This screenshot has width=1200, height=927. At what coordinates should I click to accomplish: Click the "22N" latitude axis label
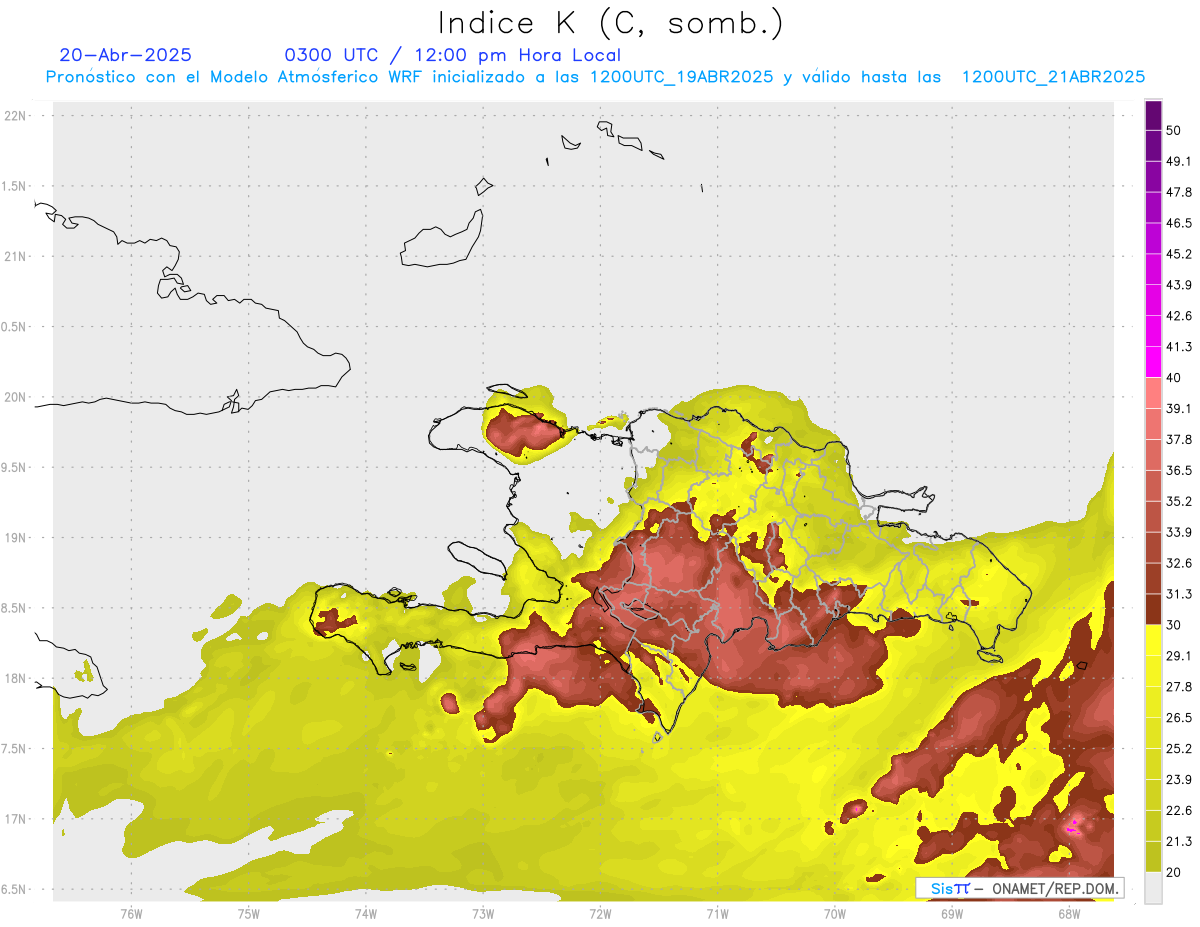click(x=15, y=116)
